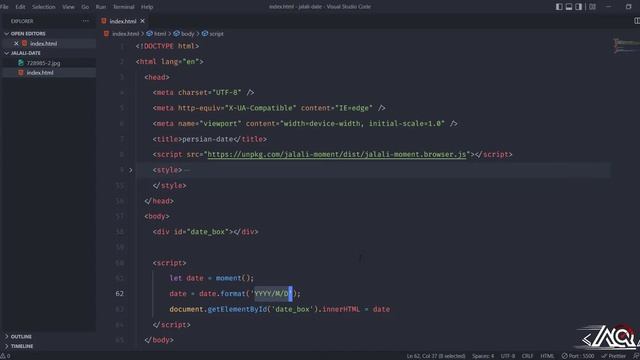Click the Prettier status bar item
640x360 pixels.
click(613, 356)
